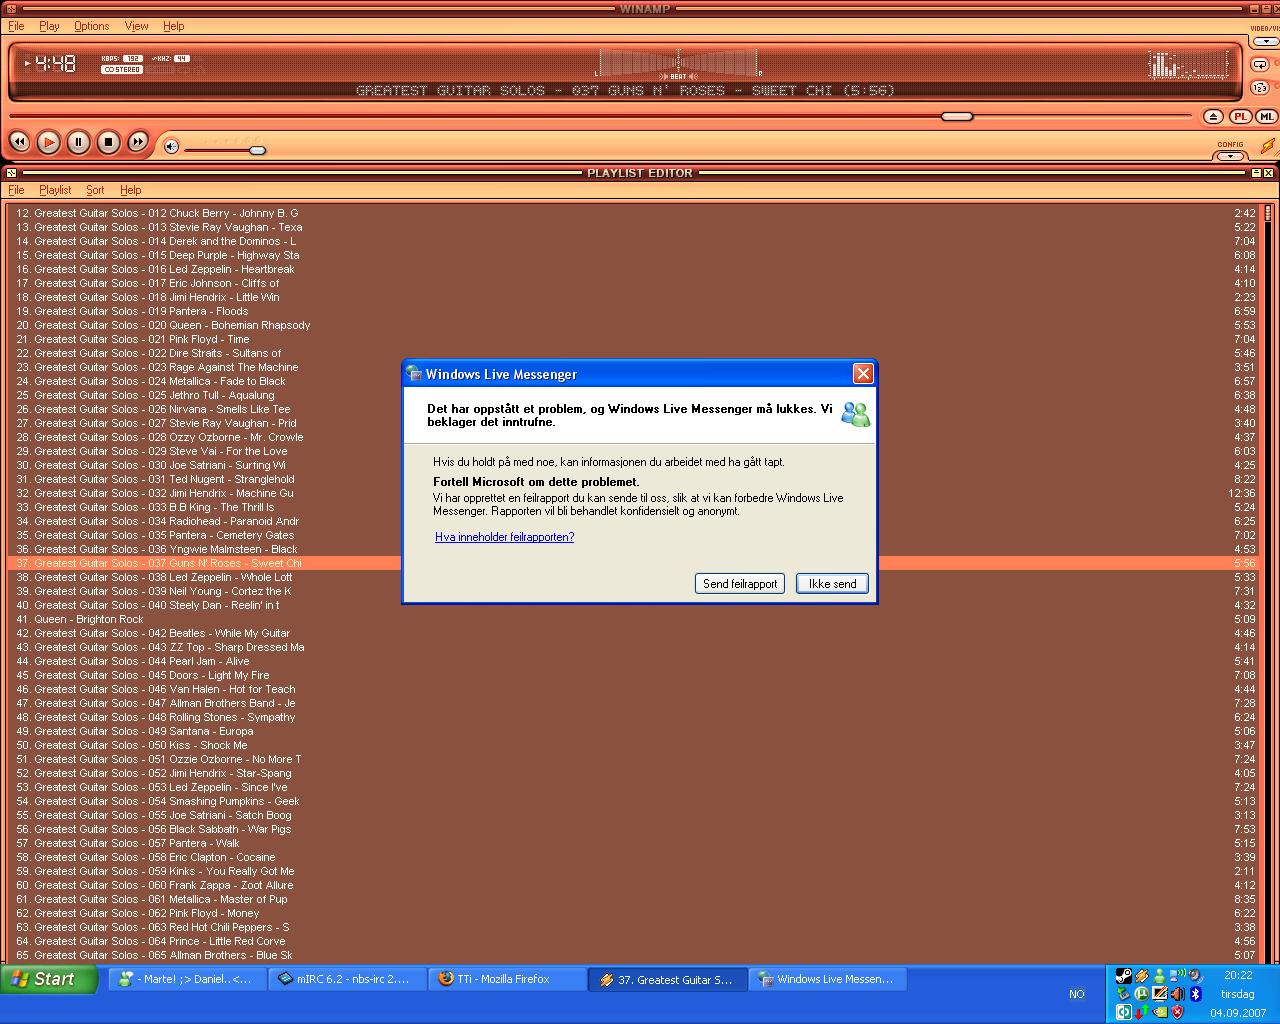Viewport: 1280px width, 1024px height.
Task: Open Winamp main window Help menu
Action: [x=174, y=26]
